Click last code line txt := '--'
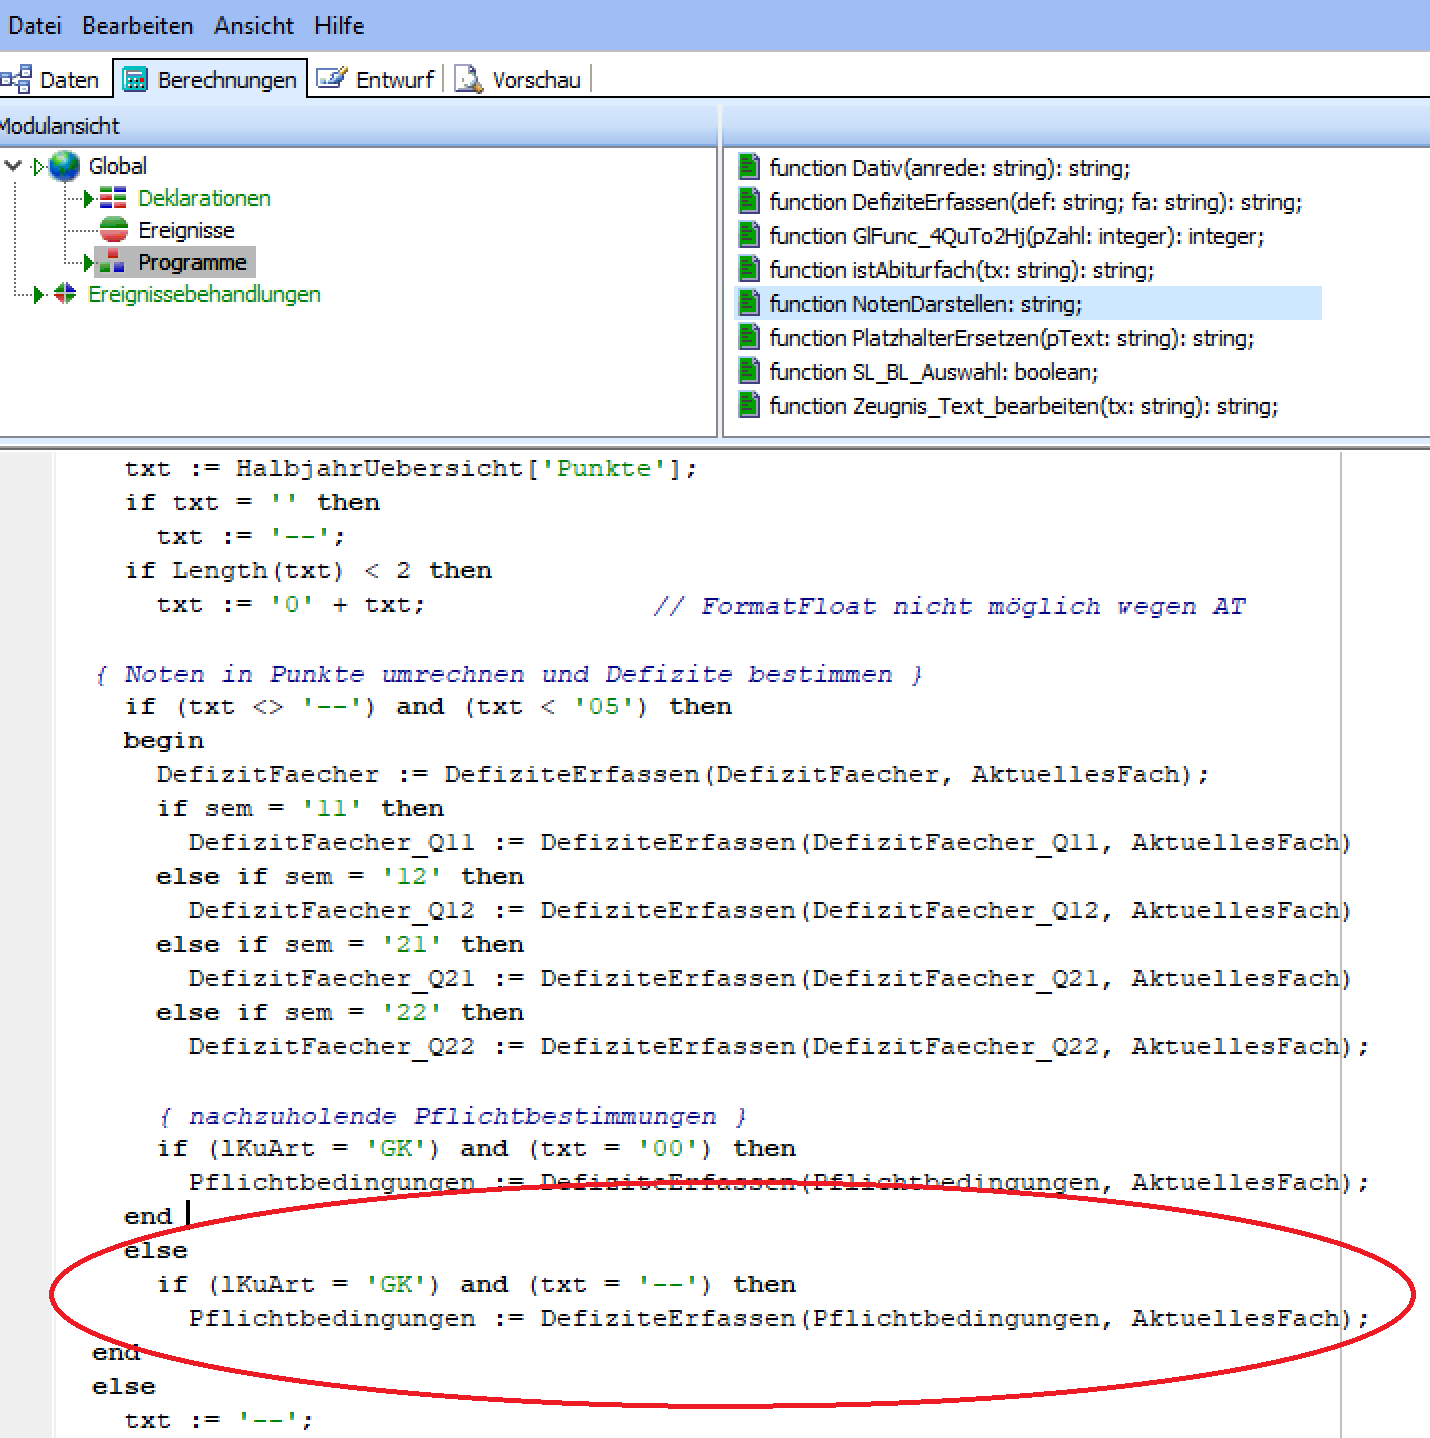The image size is (1430, 1438). [x=218, y=1420]
